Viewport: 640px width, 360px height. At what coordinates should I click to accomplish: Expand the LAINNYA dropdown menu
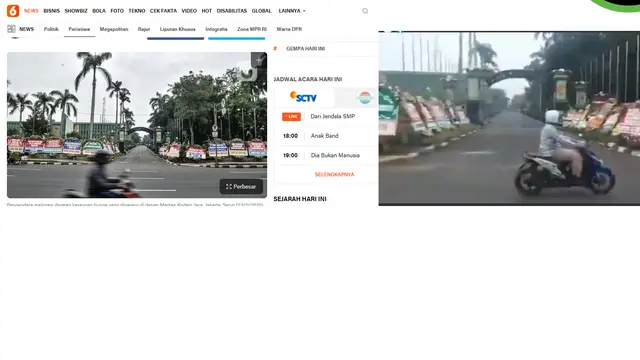pyautogui.click(x=292, y=11)
